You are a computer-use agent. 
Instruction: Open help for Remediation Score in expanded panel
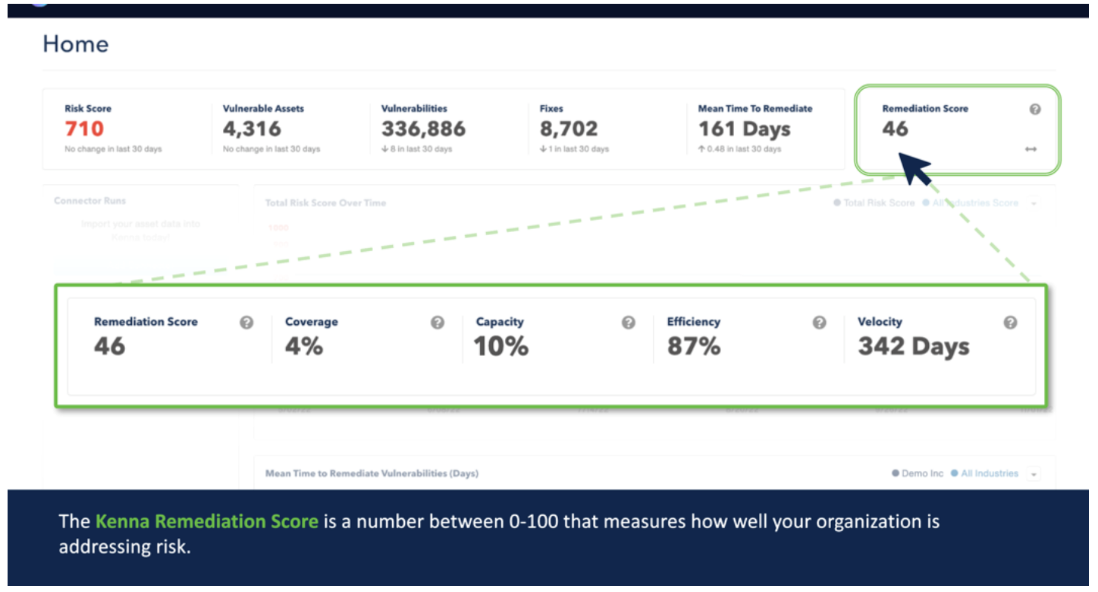pos(247,322)
